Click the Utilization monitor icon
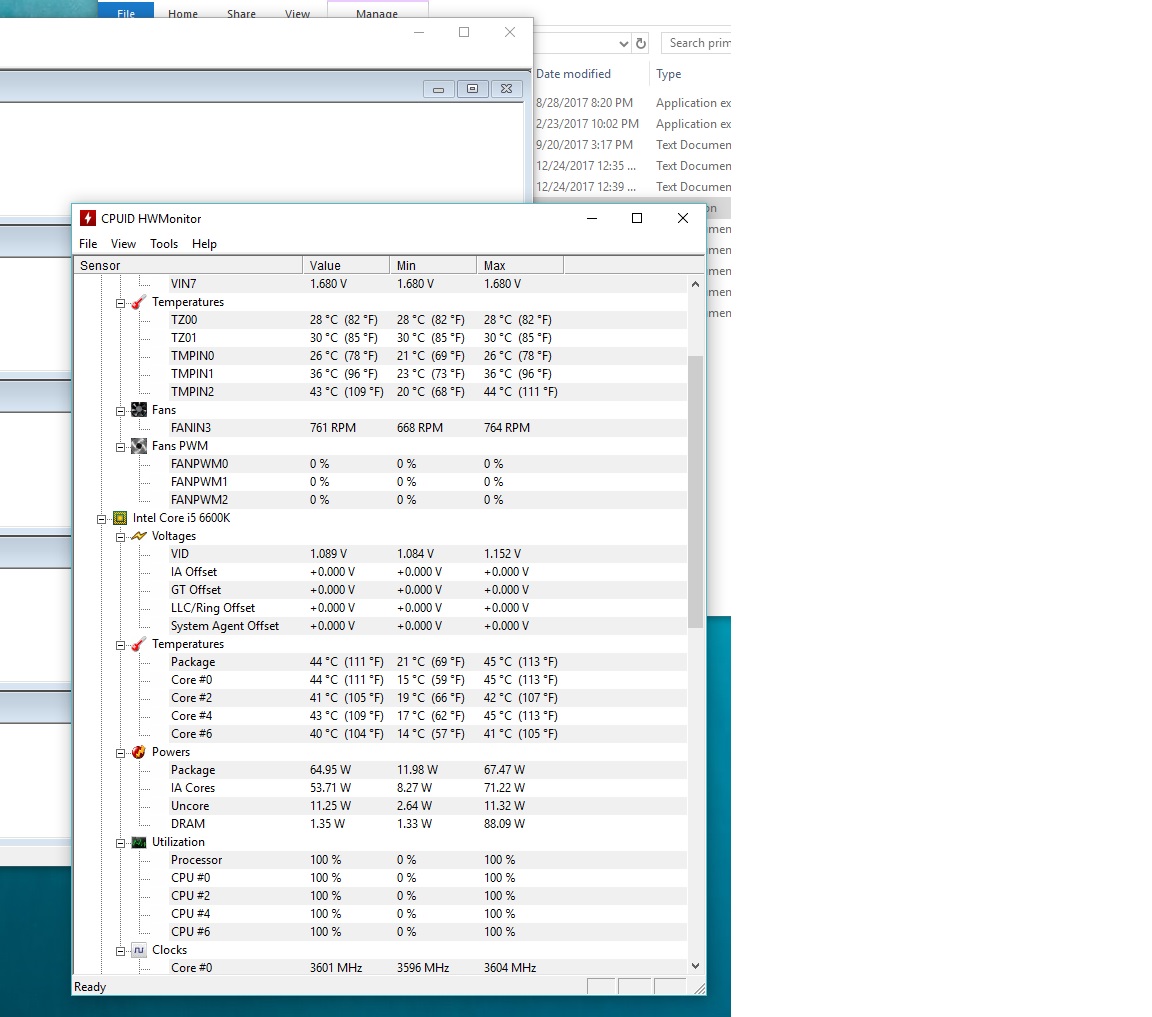 tap(139, 842)
